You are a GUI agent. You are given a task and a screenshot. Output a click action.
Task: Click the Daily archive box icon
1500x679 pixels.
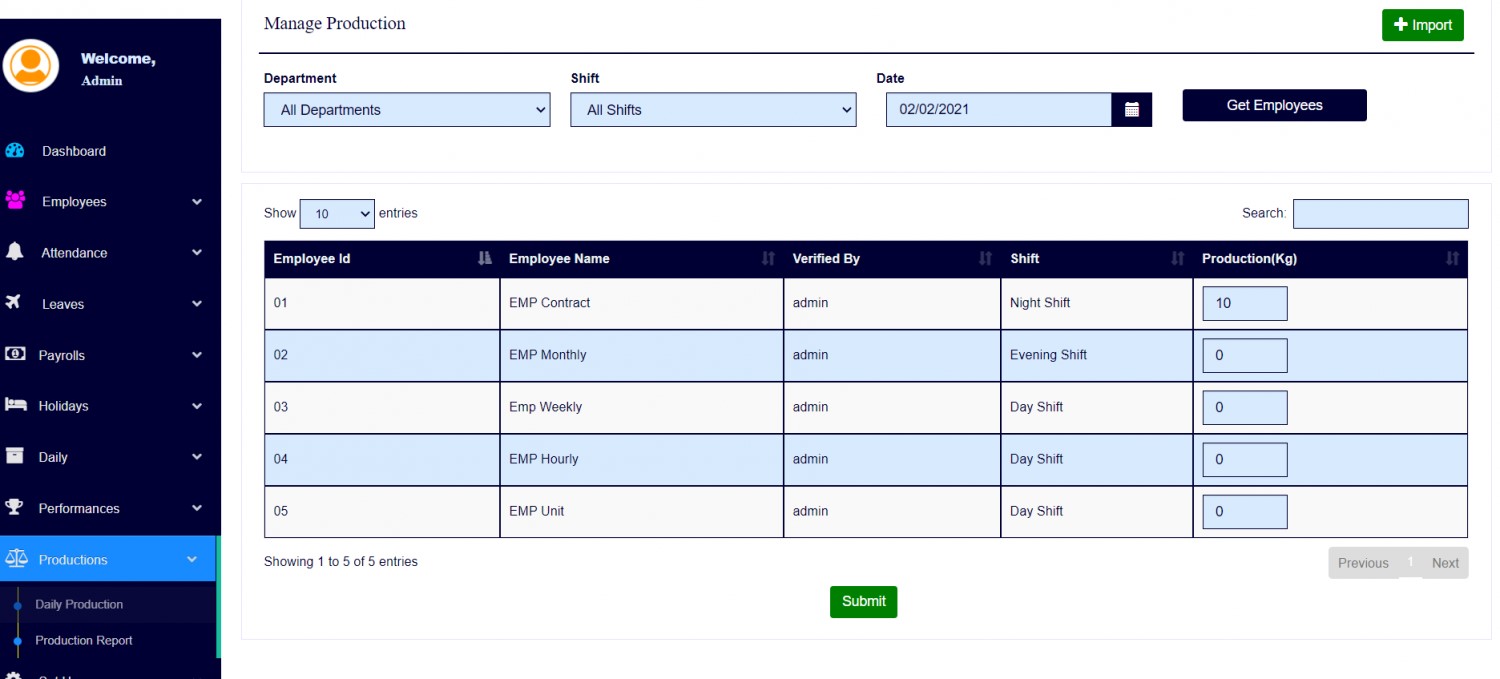pyautogui.click(x=15, y=456)
